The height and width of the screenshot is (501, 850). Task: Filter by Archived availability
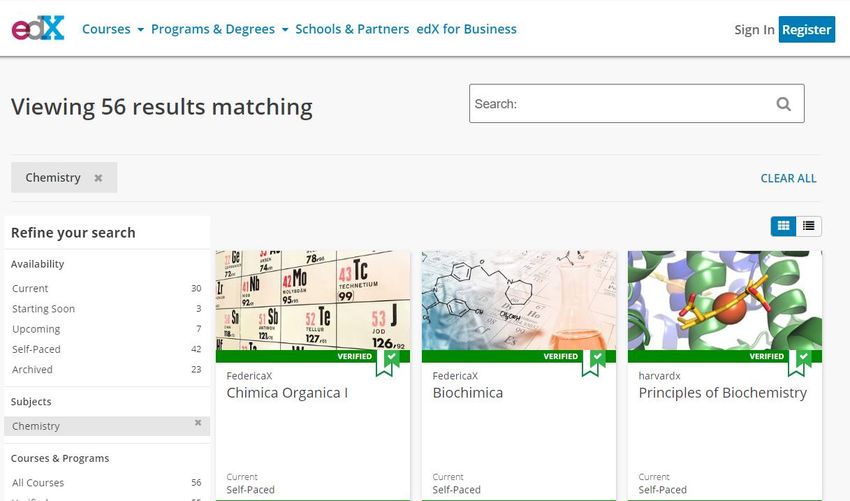point(107,369)
